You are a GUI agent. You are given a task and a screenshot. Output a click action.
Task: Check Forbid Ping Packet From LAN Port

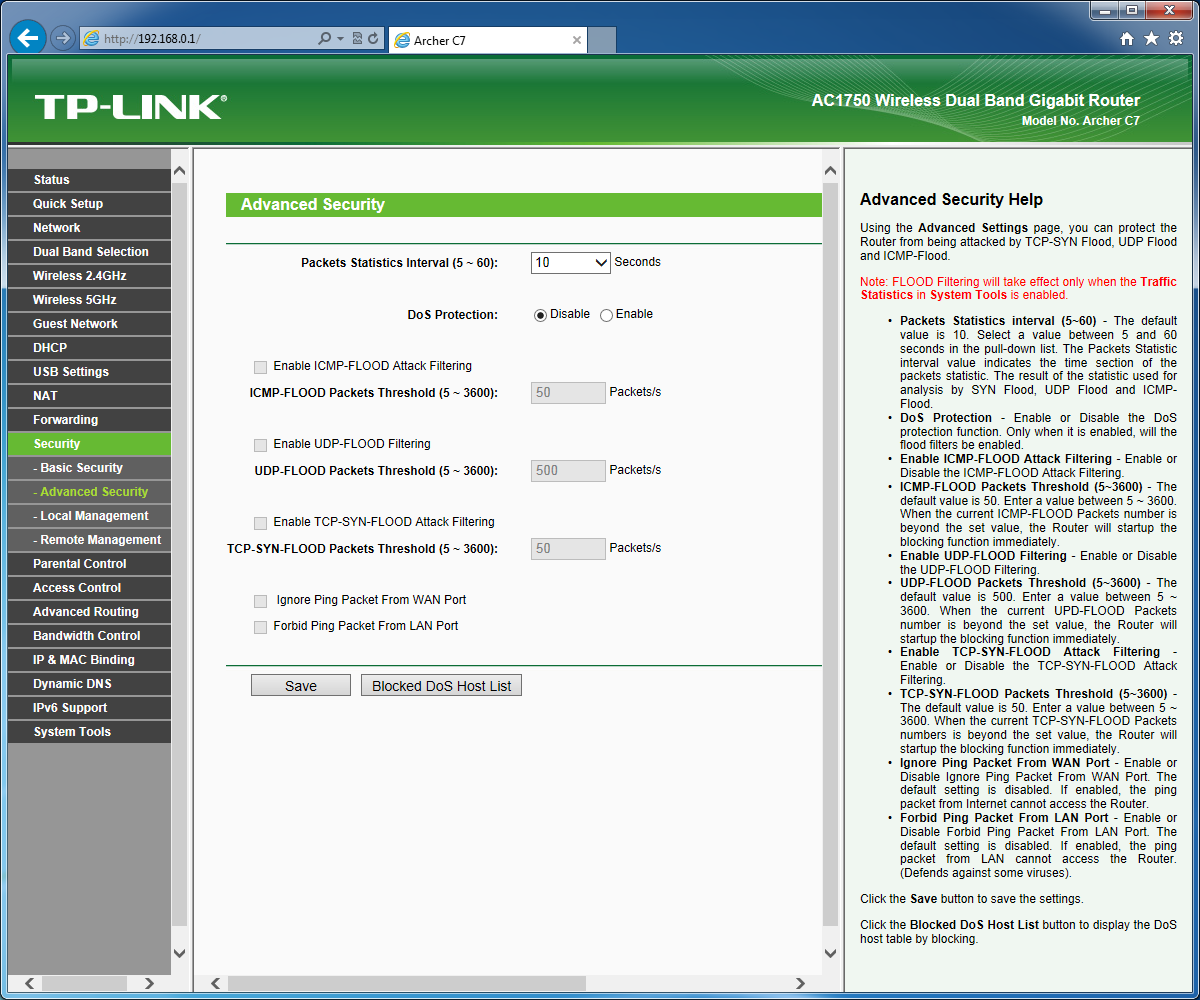[260, 627]
